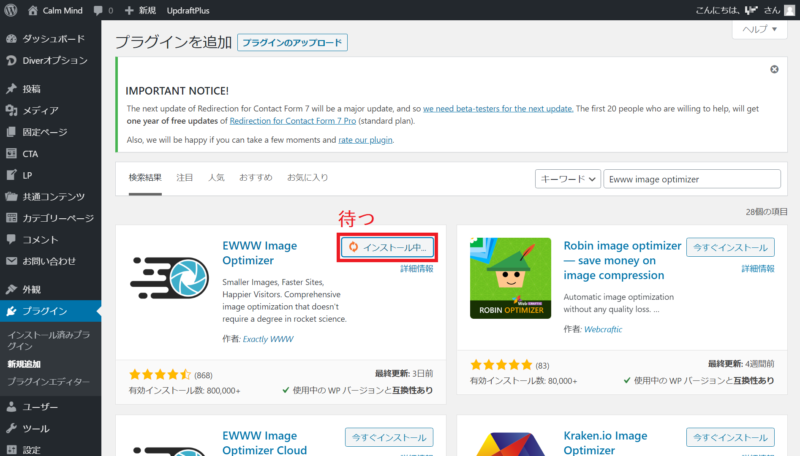Install Kraken.io Image Optimizer now
Image resolution: width=800 pixels, height=456 pixels.
tap(730, 438)
